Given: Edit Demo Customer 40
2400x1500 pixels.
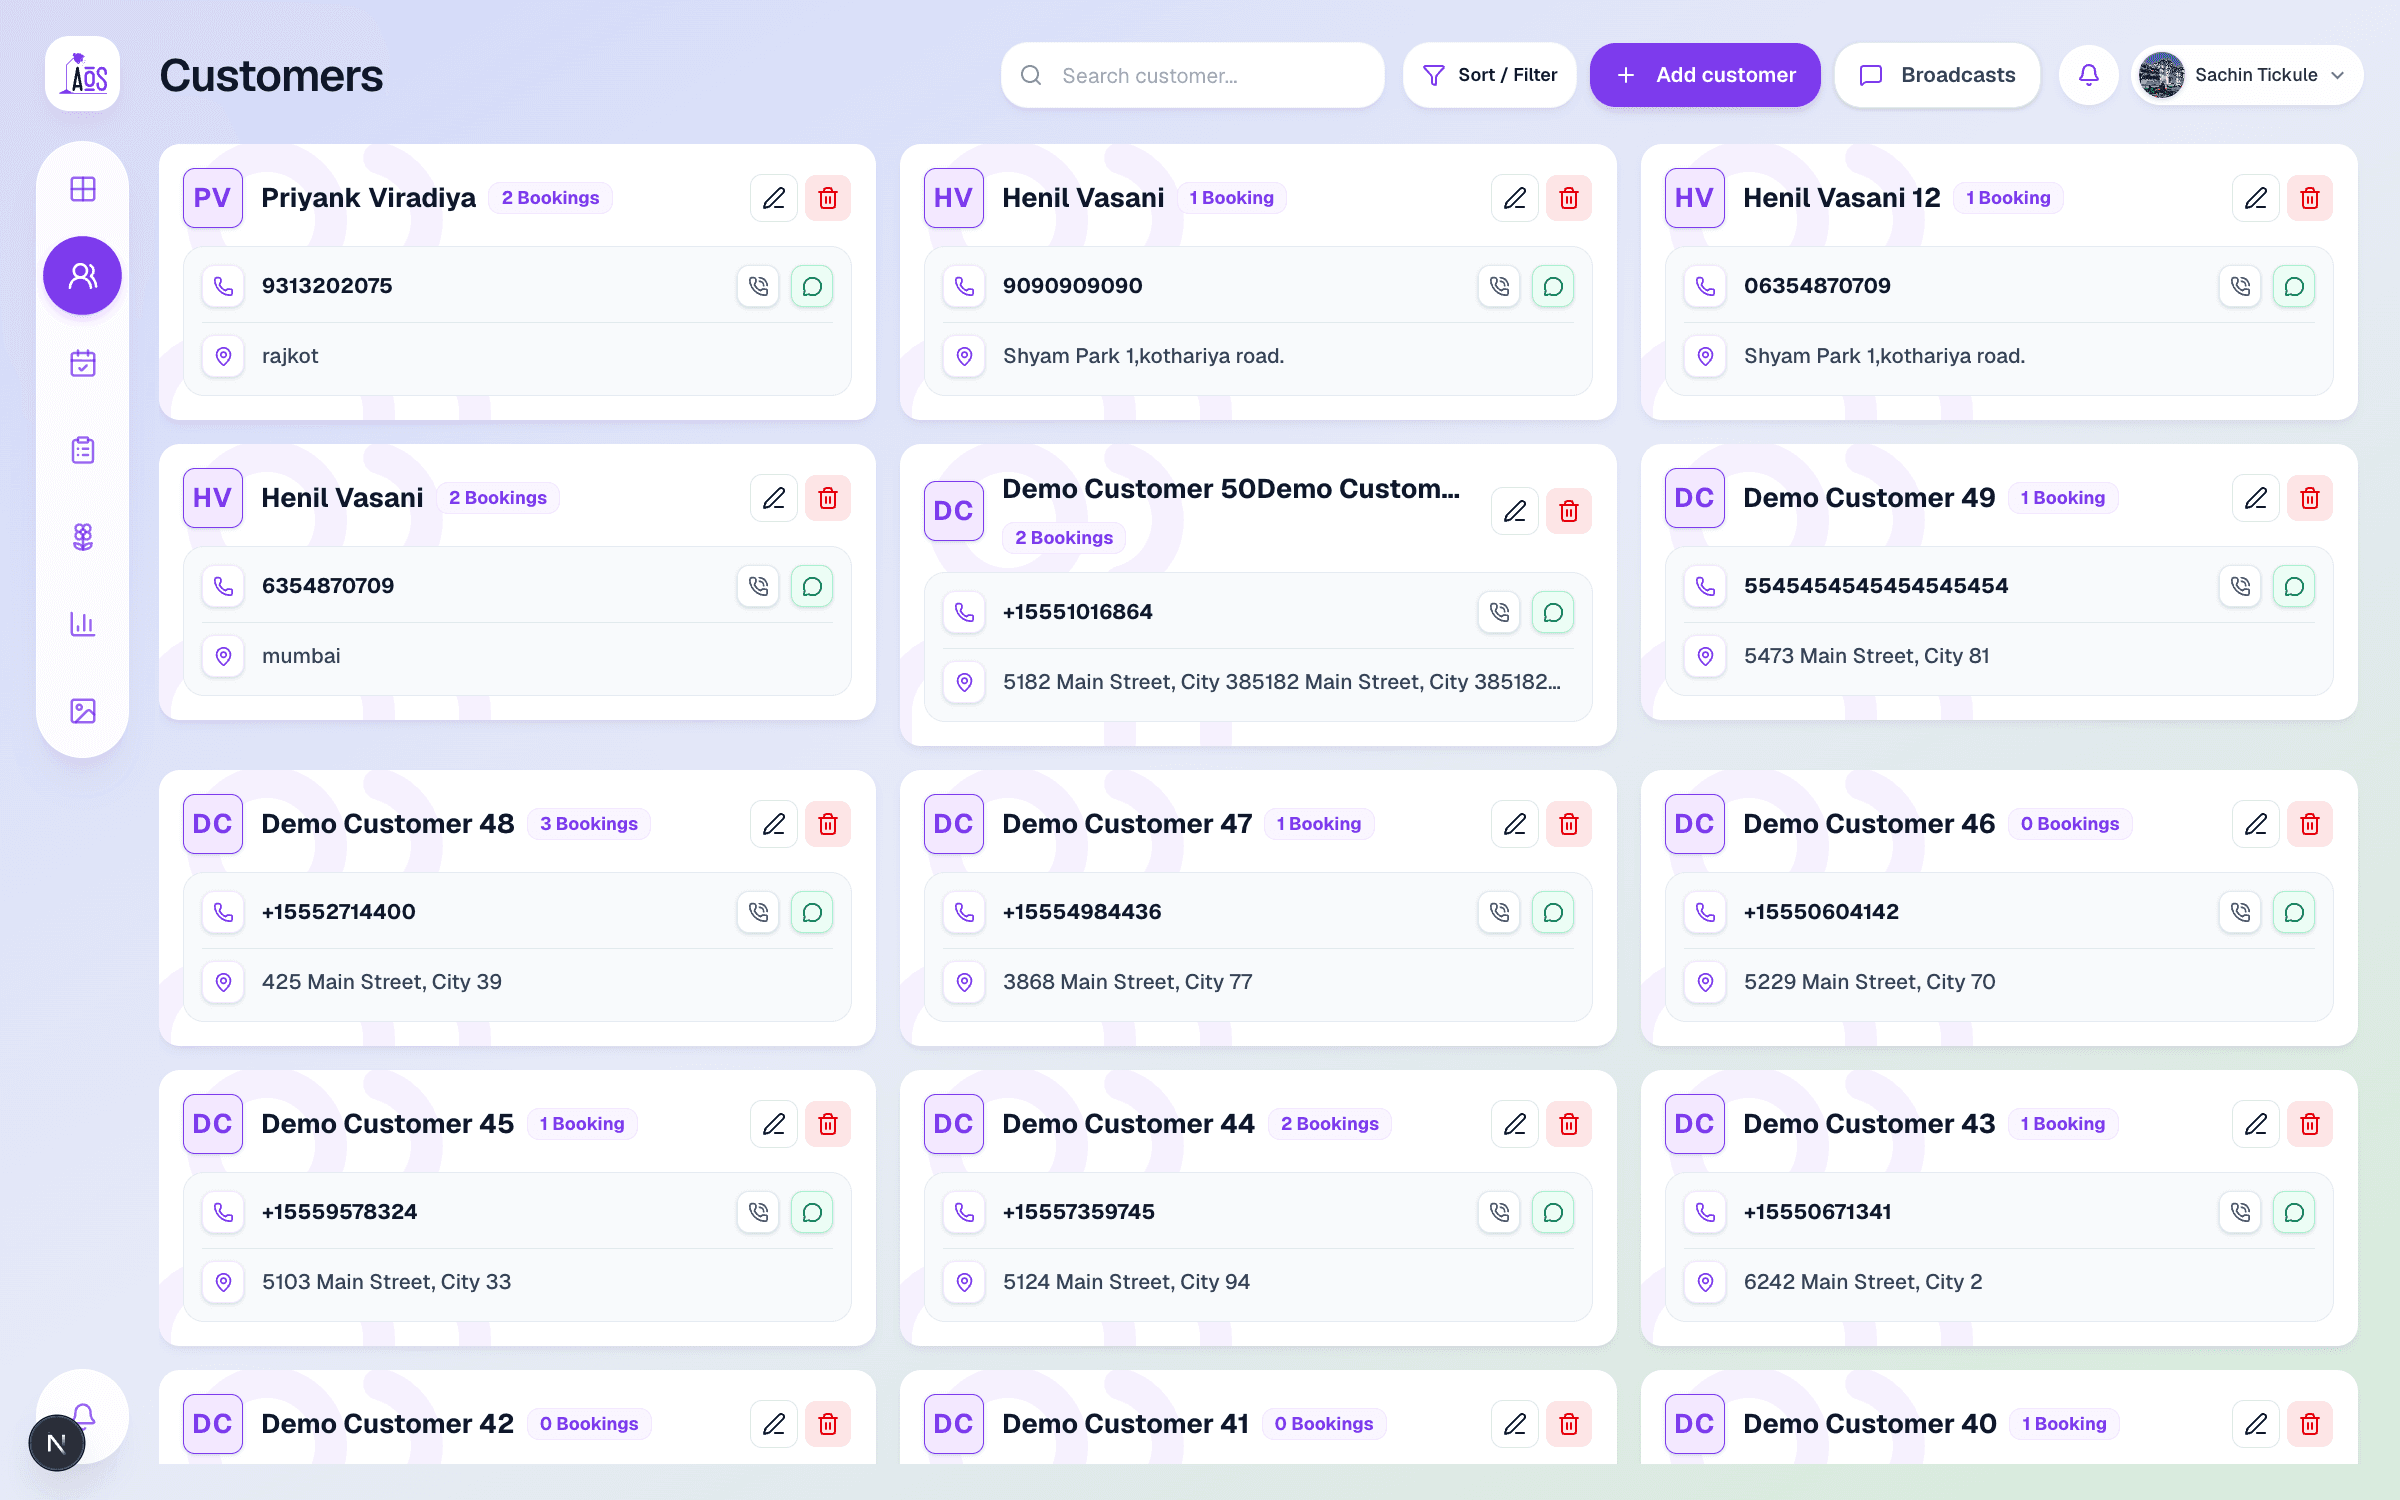Looking at the screenshot, I should (2256, 1424).
